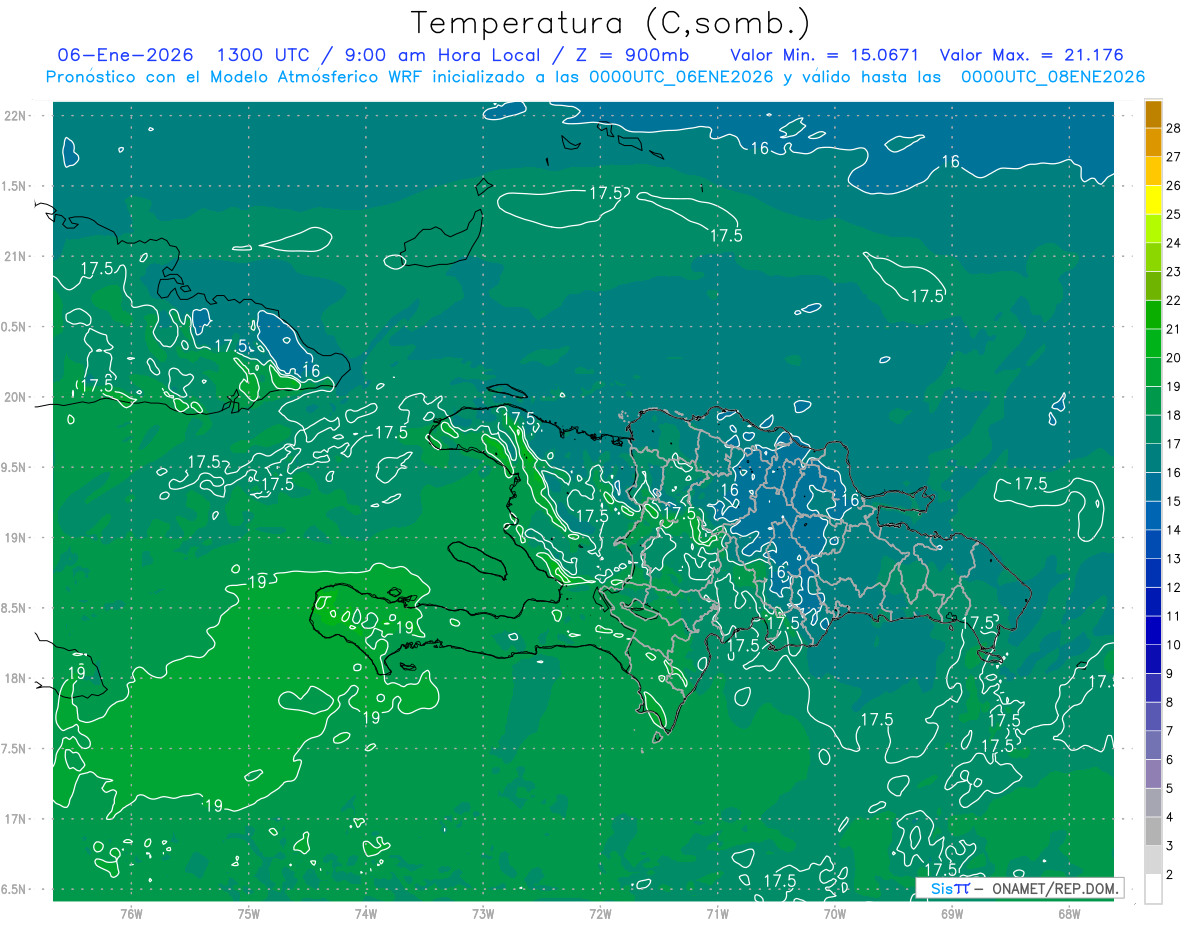Click the "6.5N" latitude axis label
The width and height of the screenshot is (1200, 927).
click(x=14, y=890)
